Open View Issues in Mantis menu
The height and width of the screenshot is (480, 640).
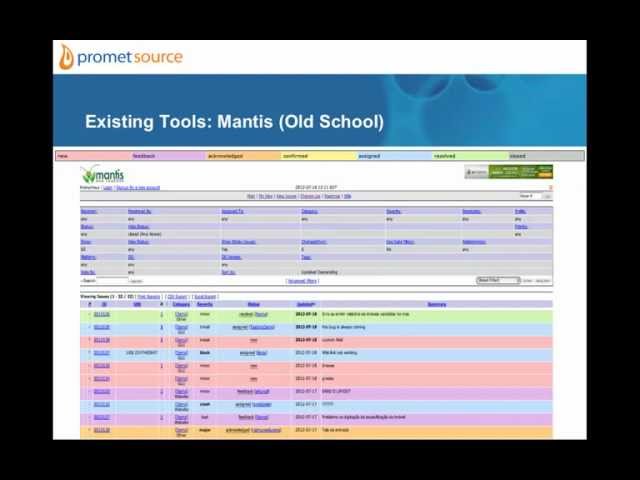287,196
